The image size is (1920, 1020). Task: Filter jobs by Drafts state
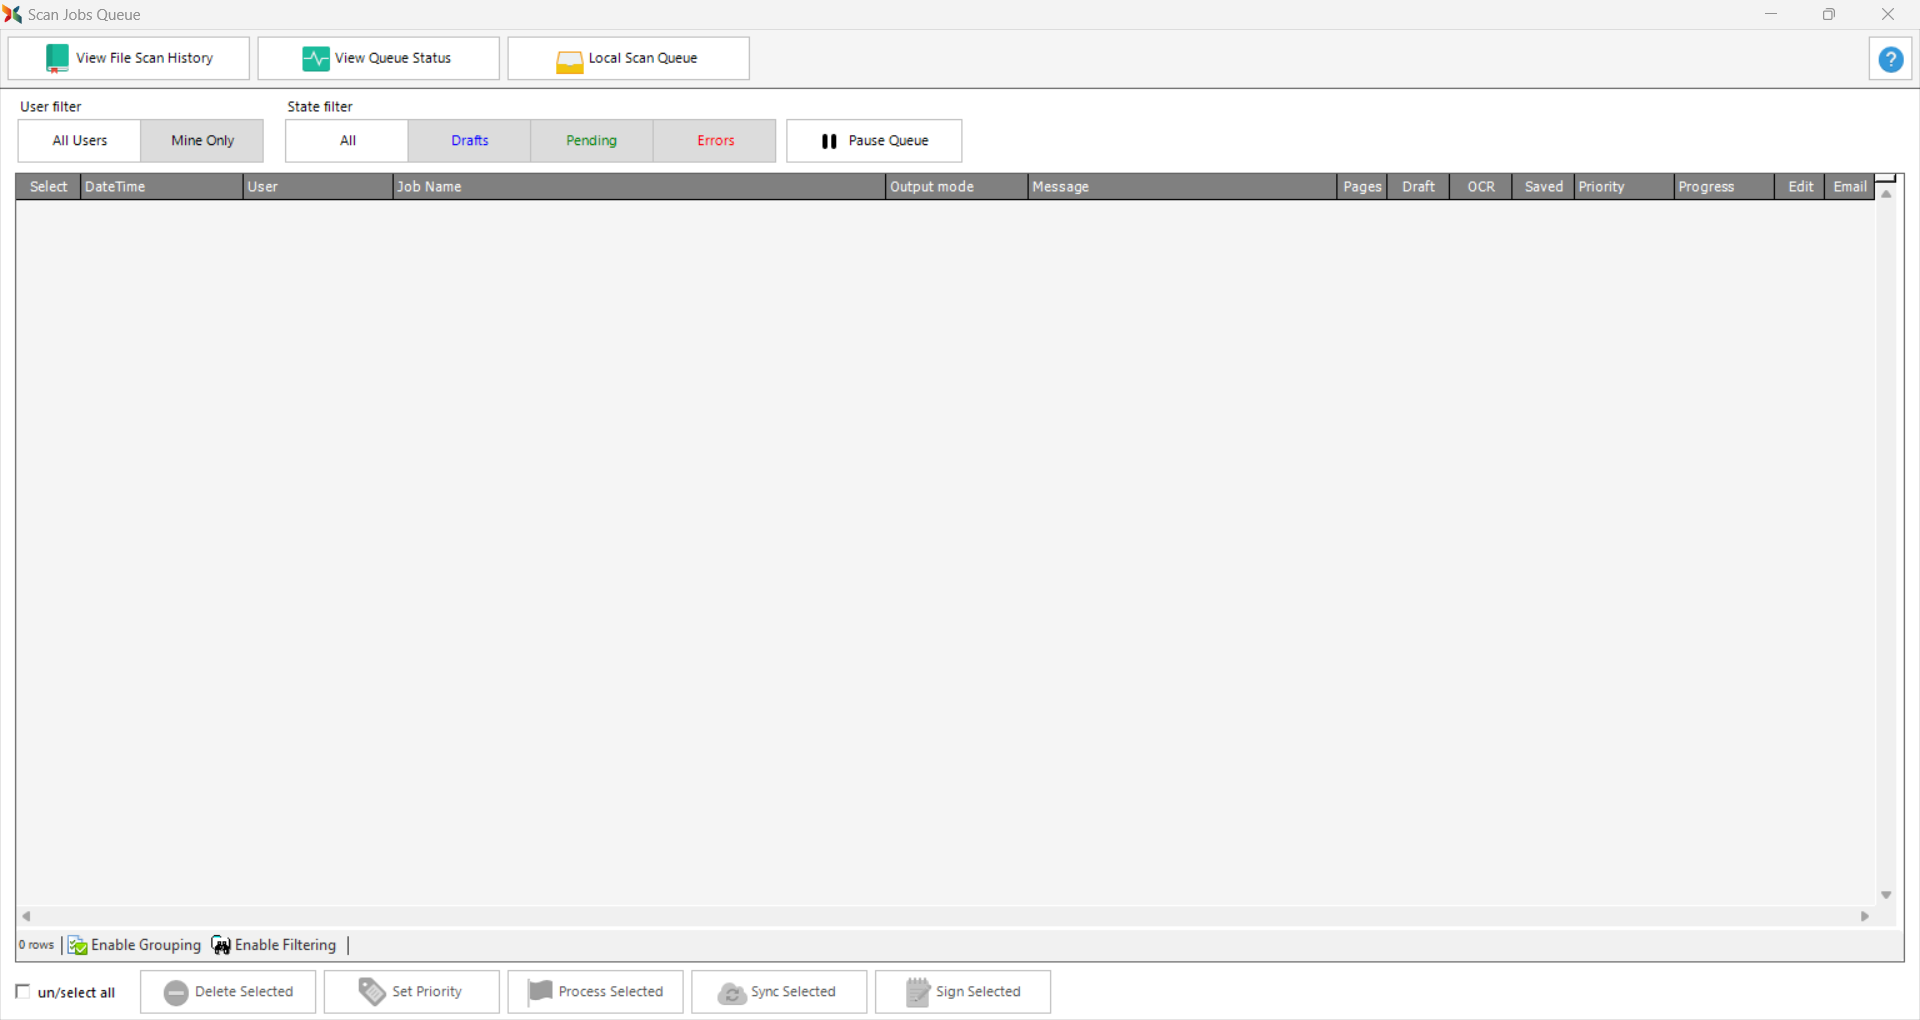[x=469, y=141]
